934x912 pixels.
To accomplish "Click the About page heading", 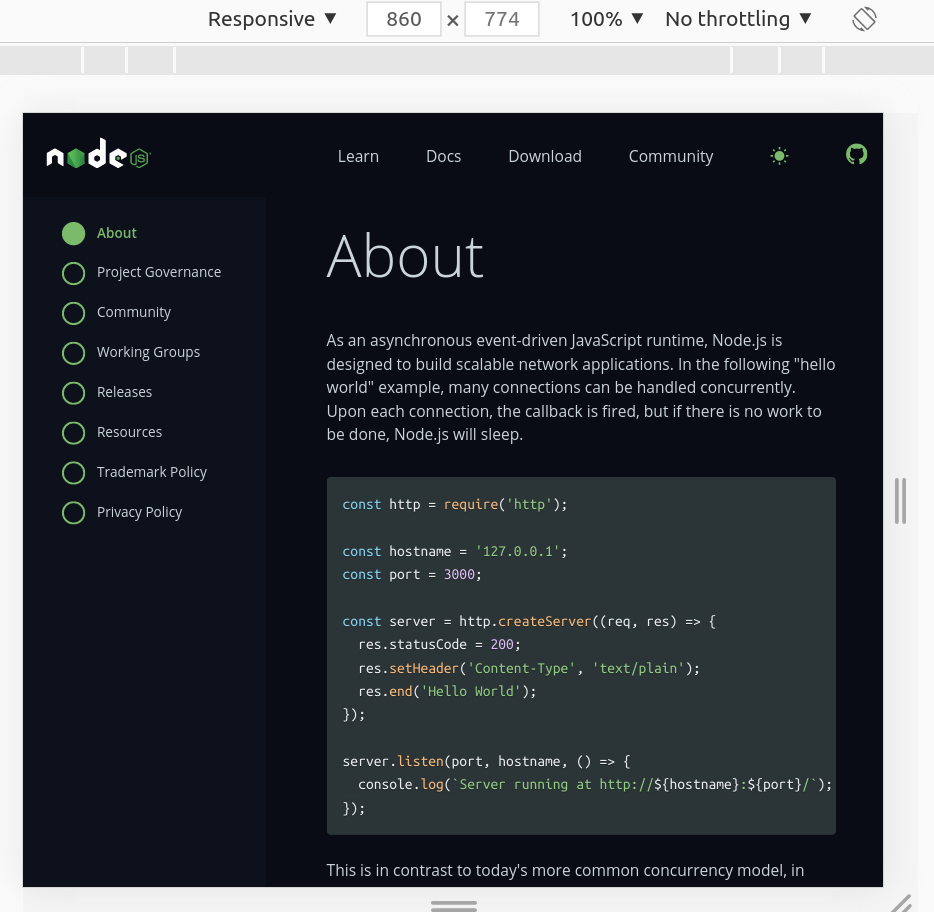I will 405,257.
